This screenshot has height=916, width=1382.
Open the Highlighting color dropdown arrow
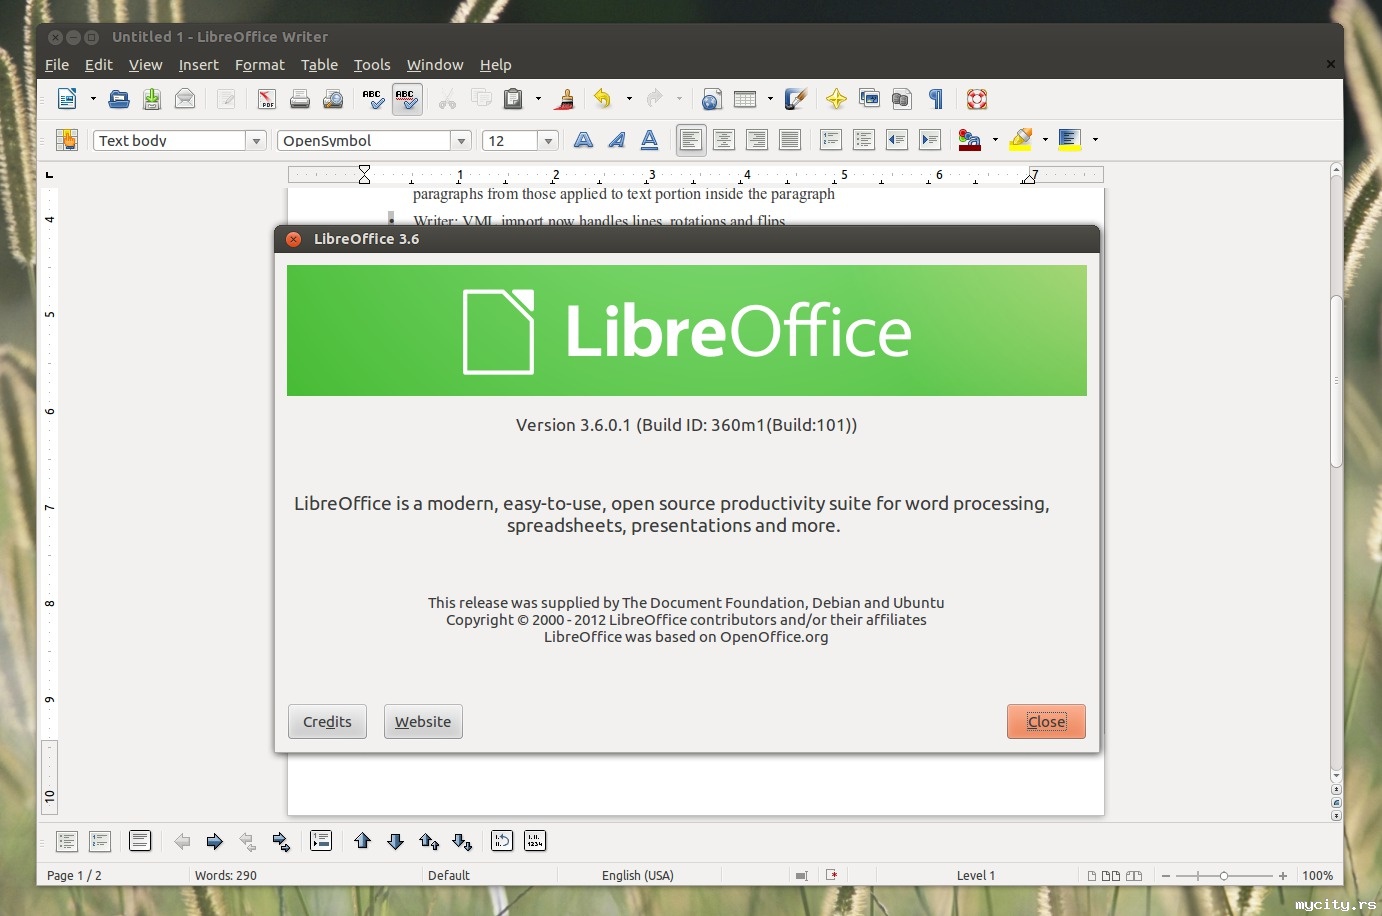click(1045, 140)
